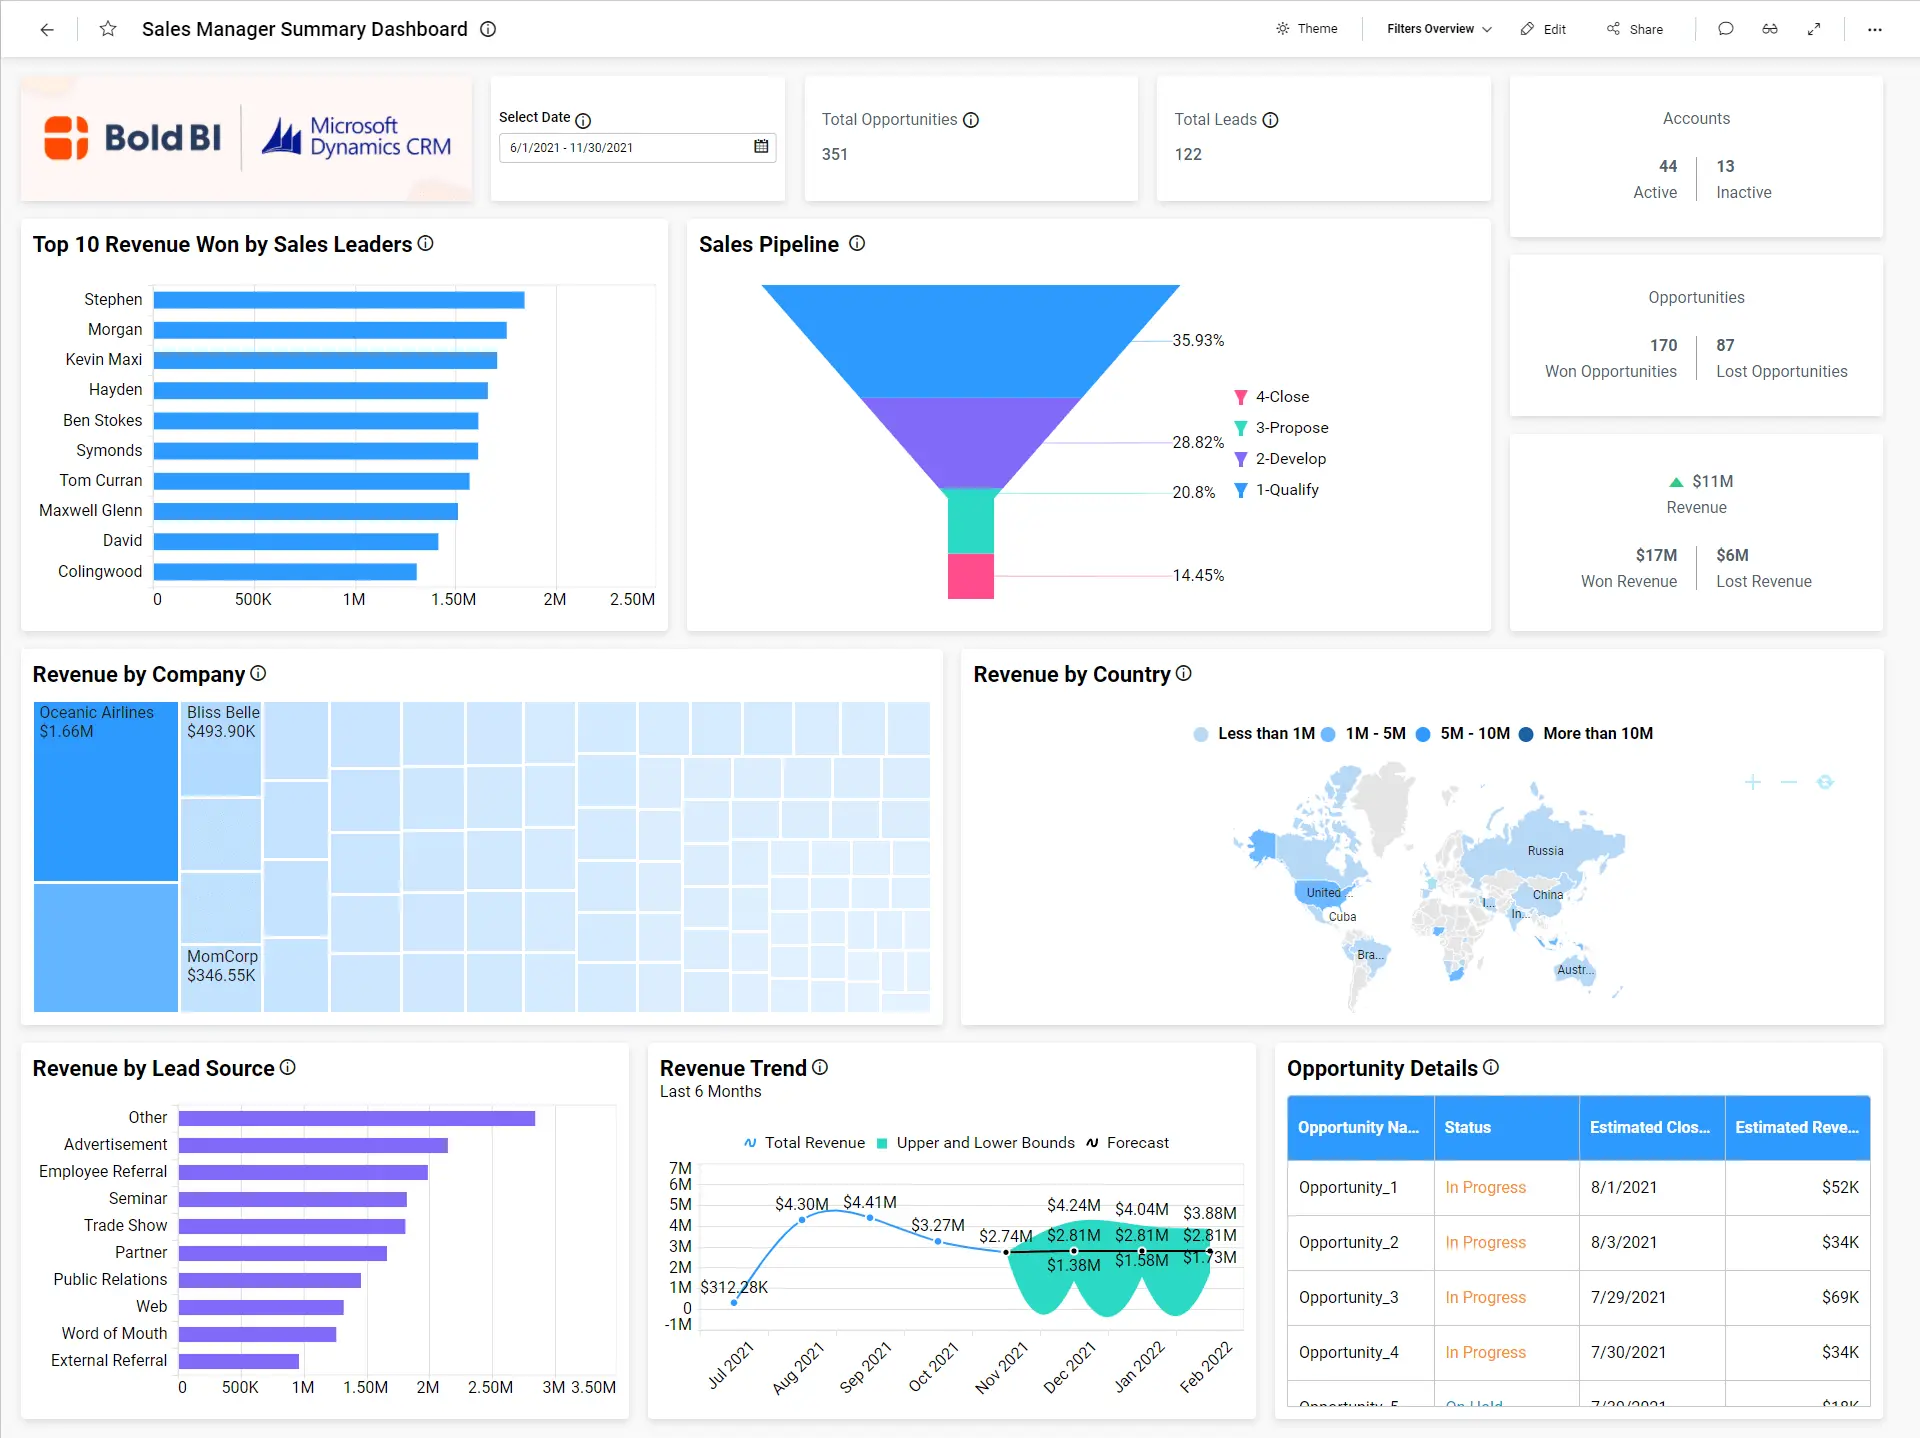This screenshot has height=1438, width=1920.
Task: Open the comments speech bubble icon
Action: tap(1725, 29)
